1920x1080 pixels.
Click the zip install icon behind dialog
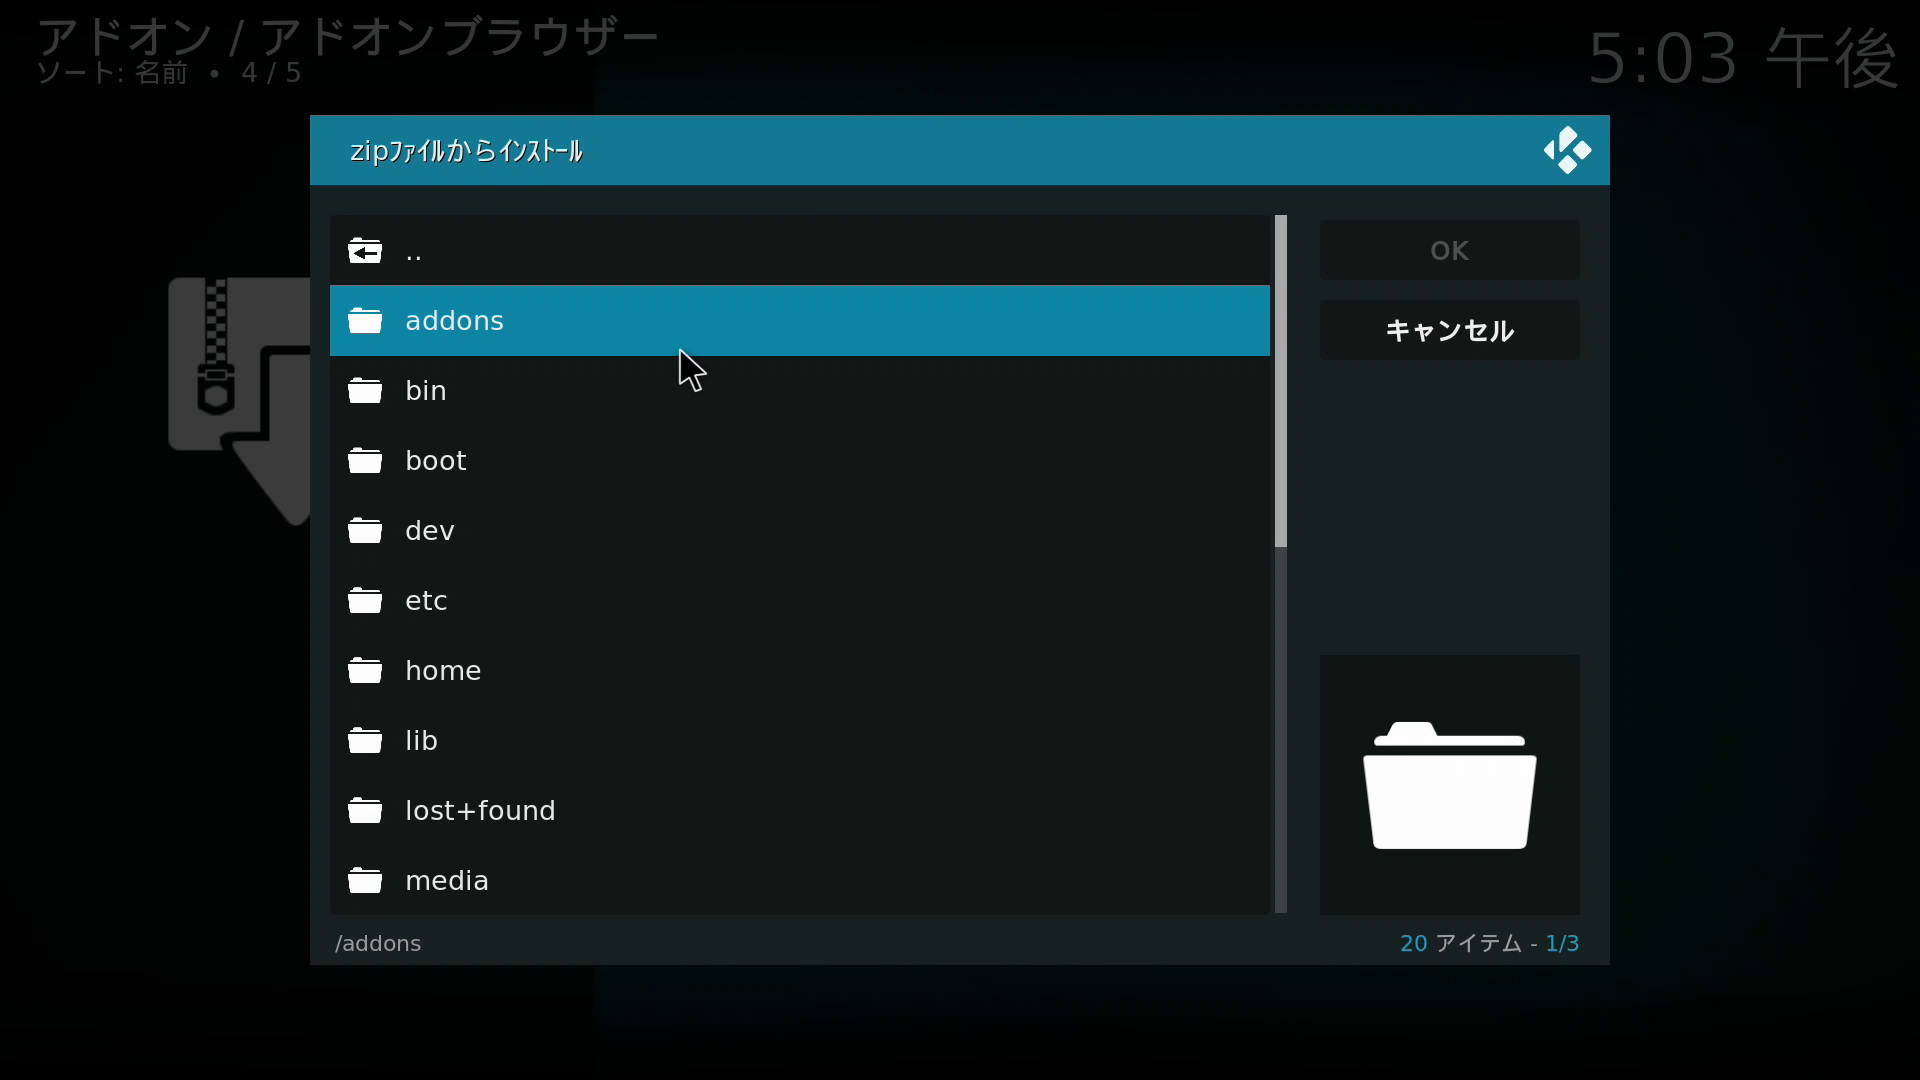coord(239,400)
